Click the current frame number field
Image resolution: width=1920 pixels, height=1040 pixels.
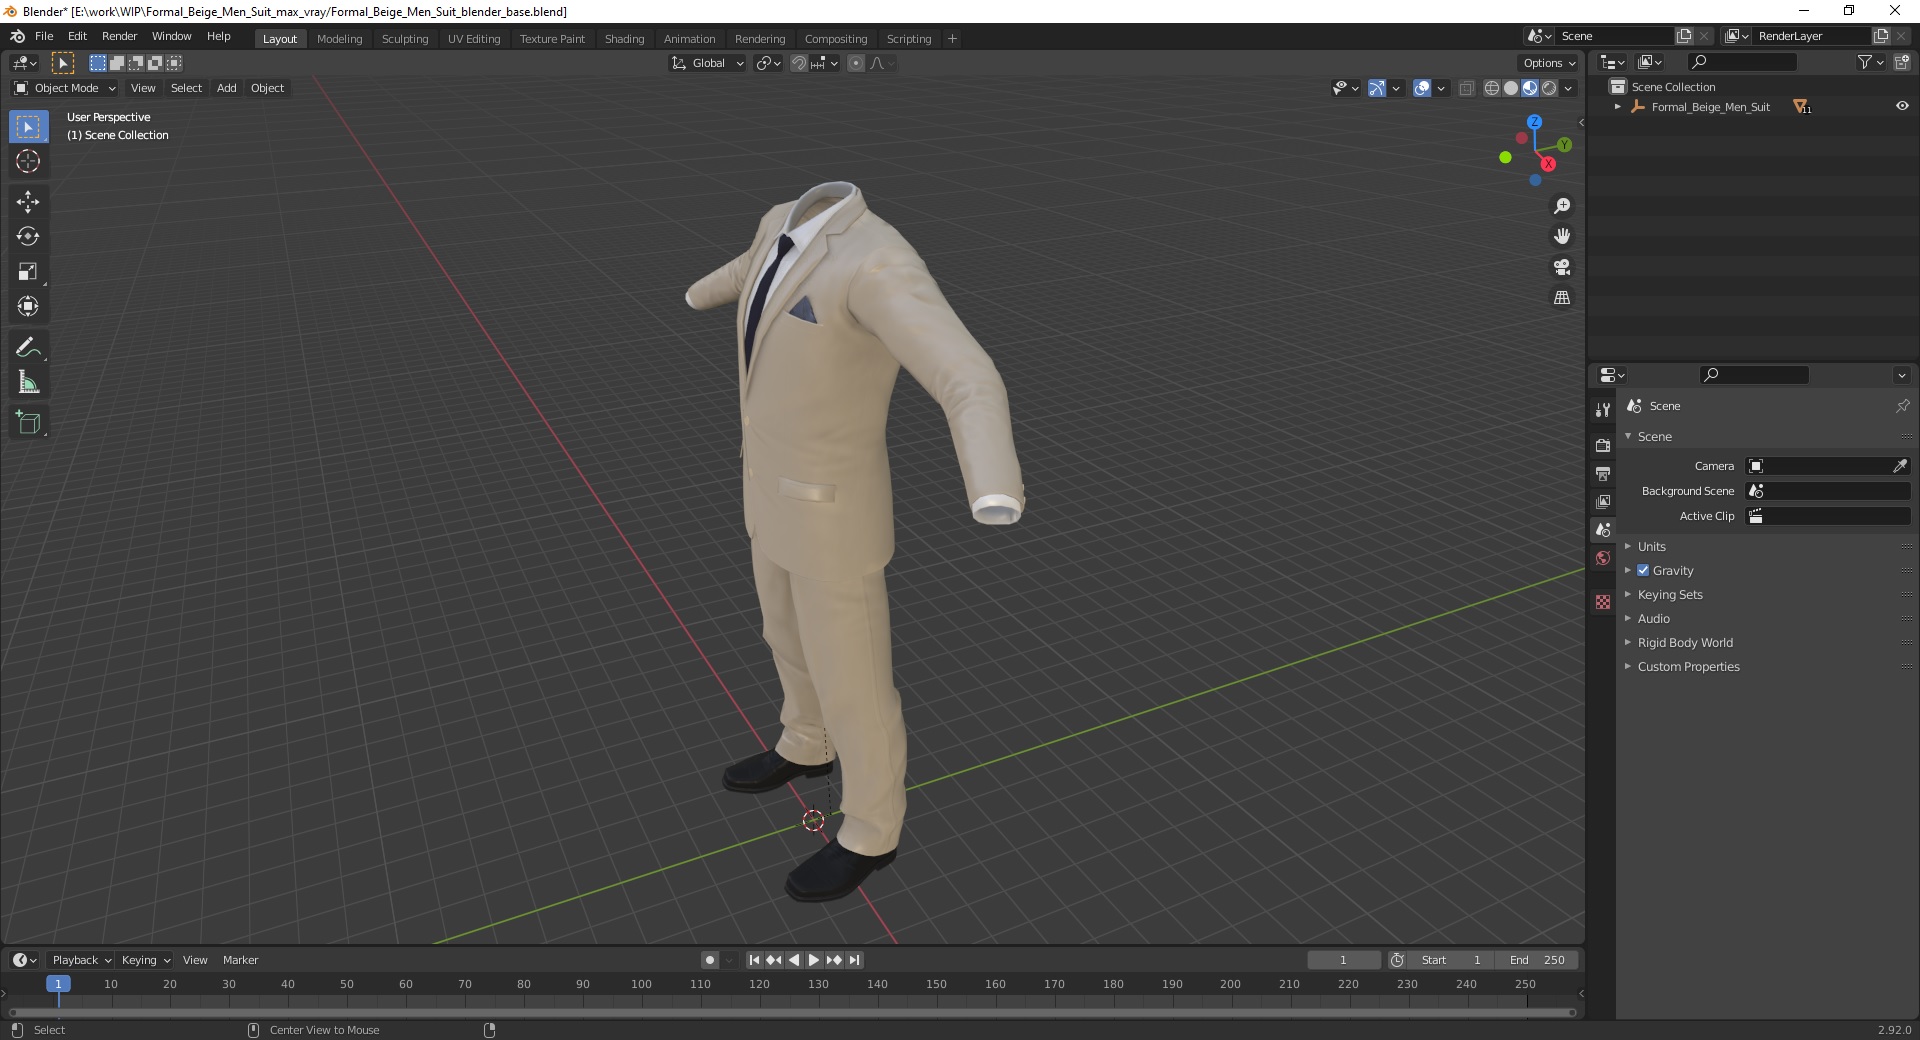coord(1343,960)
